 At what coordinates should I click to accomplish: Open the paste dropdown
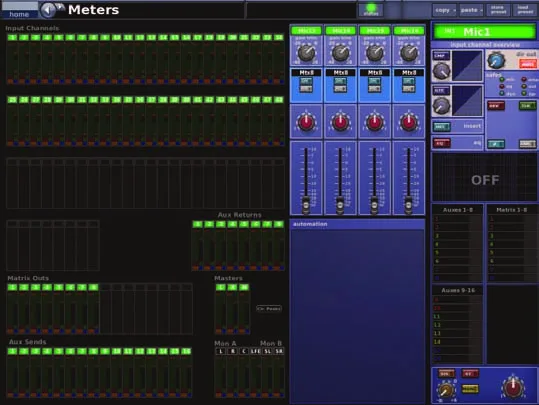(x=471, y=10)
